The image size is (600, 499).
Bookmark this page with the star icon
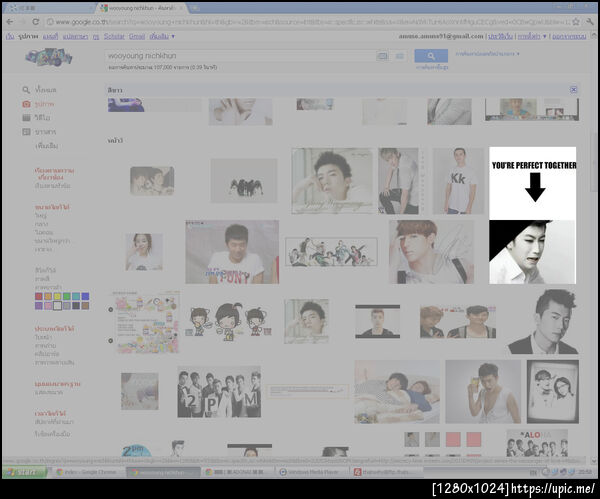click(x=576, y=22)
